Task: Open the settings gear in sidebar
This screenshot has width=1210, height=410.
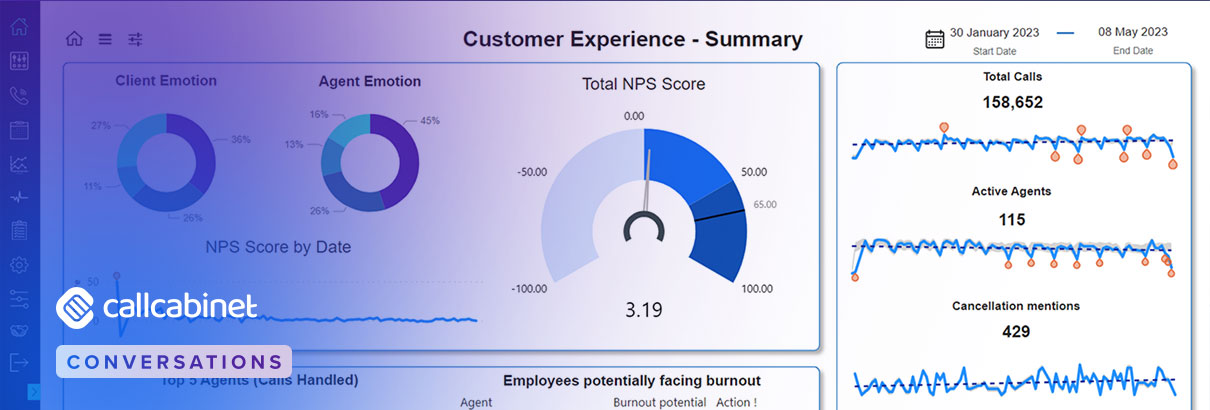Action: [19, 265]
